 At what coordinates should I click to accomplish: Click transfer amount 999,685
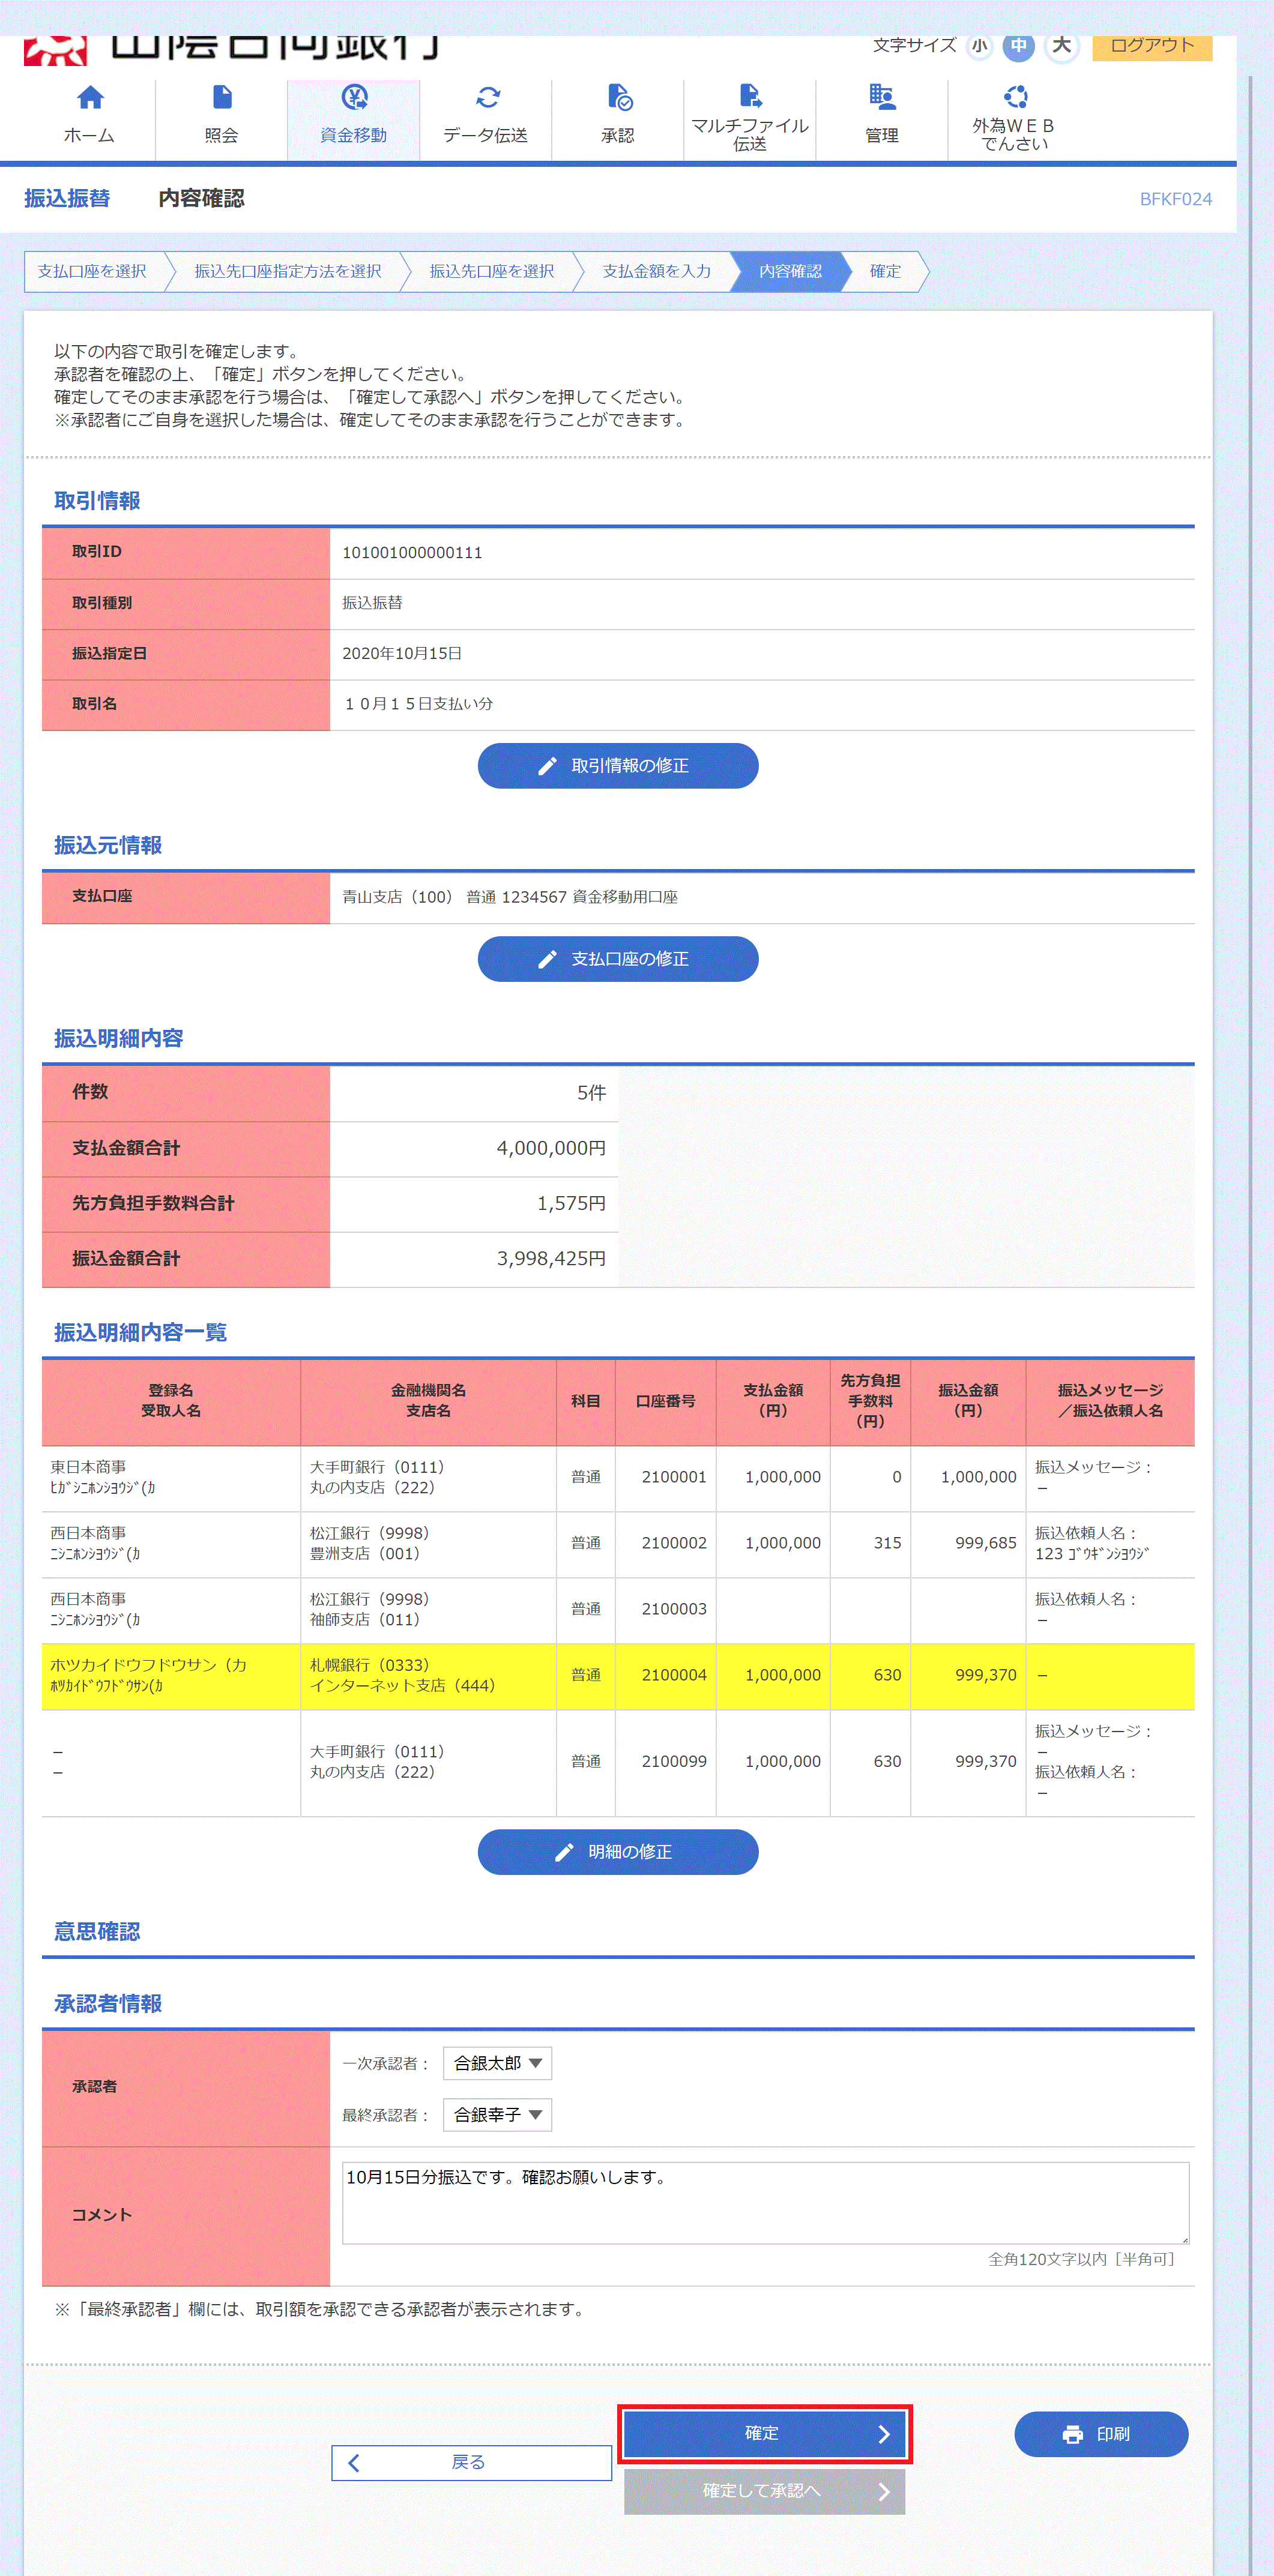[x=986, y=1543]
